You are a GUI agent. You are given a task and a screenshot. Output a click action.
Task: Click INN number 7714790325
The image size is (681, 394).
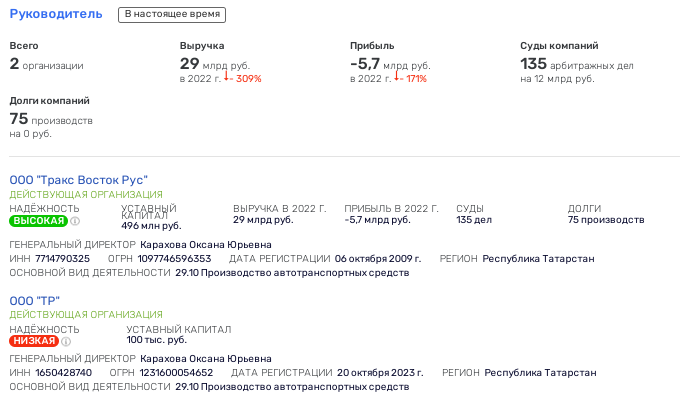[63, 259]
